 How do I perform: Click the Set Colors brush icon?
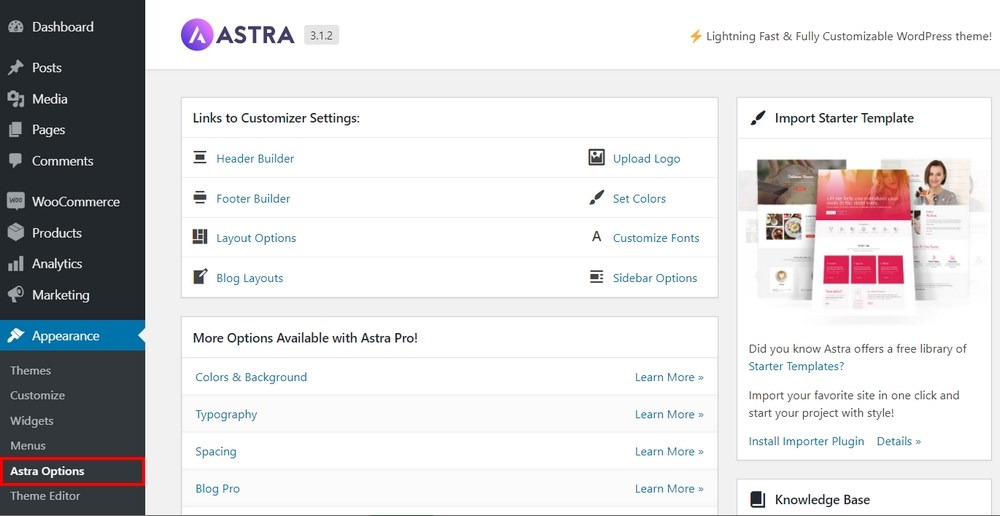(597, 198)
